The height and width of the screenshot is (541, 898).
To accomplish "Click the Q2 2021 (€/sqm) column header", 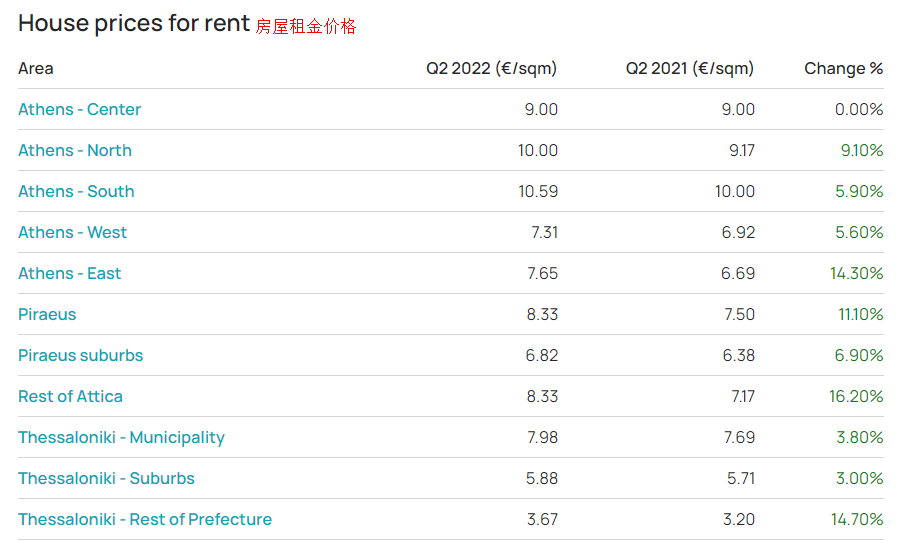I will click(690, 68).
